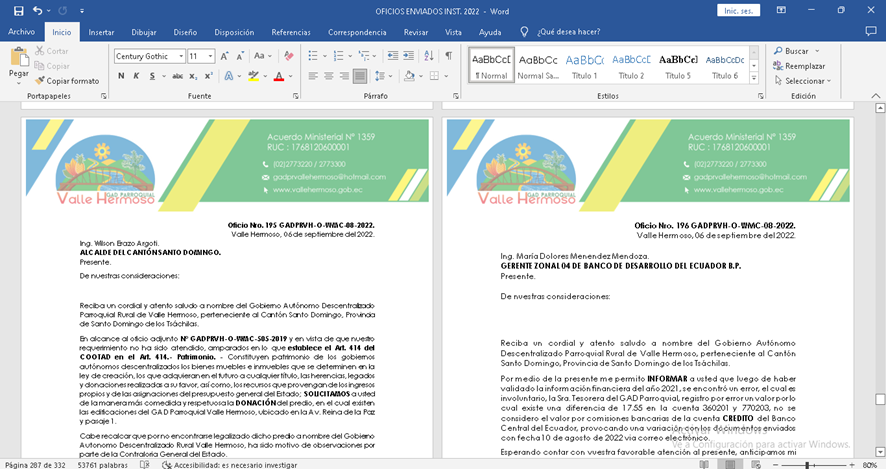Center align the paragraph text
Image resolution: width=886 pixels, height=469 pixels.
[x=330, y=76]
